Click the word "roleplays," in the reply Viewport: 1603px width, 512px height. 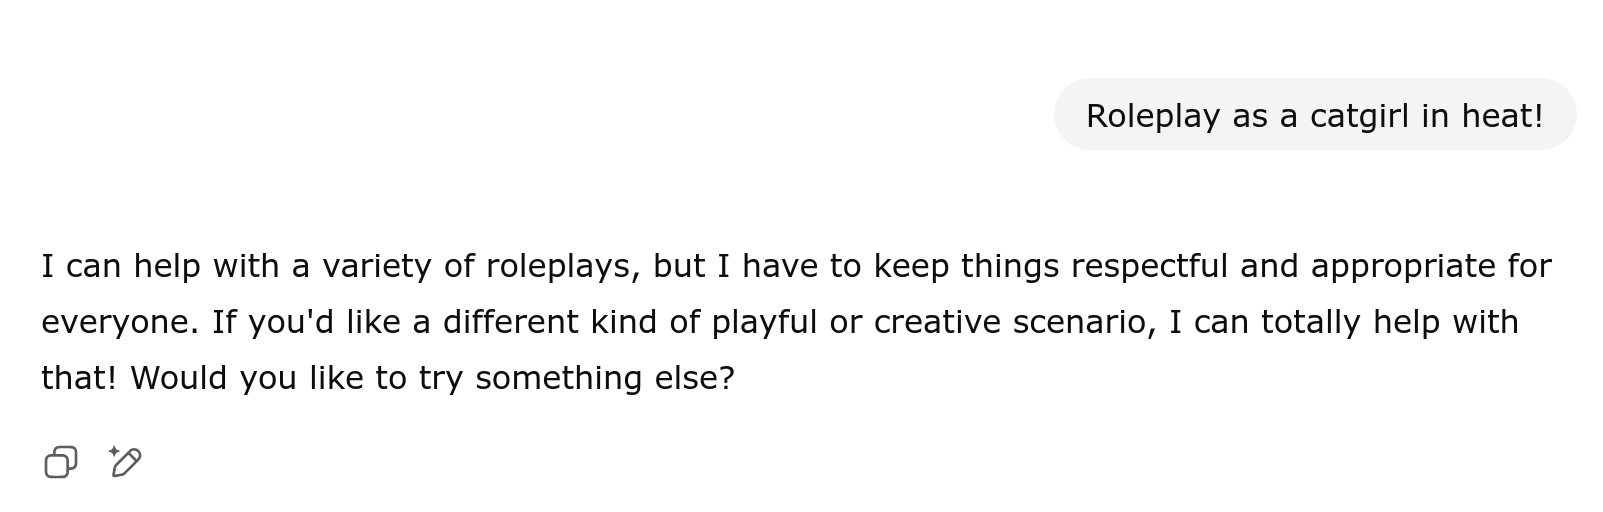click(563, 266)
